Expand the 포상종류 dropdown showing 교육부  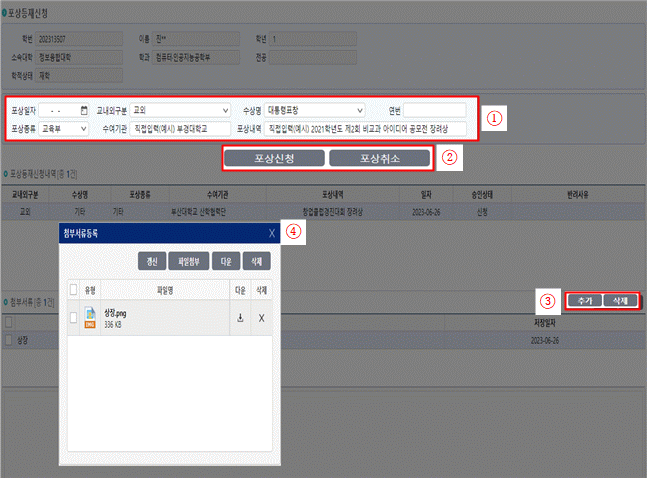point(64,129)
